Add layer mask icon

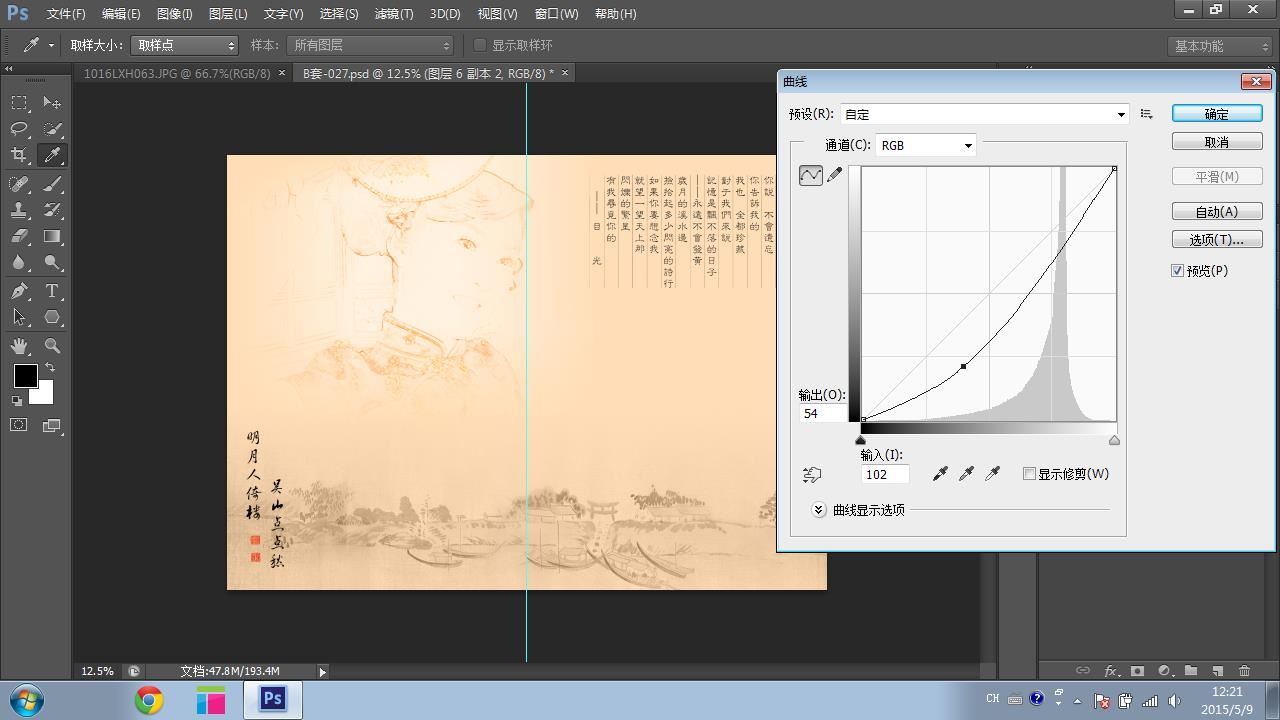pyautogui.click(x=1137, y=671)
